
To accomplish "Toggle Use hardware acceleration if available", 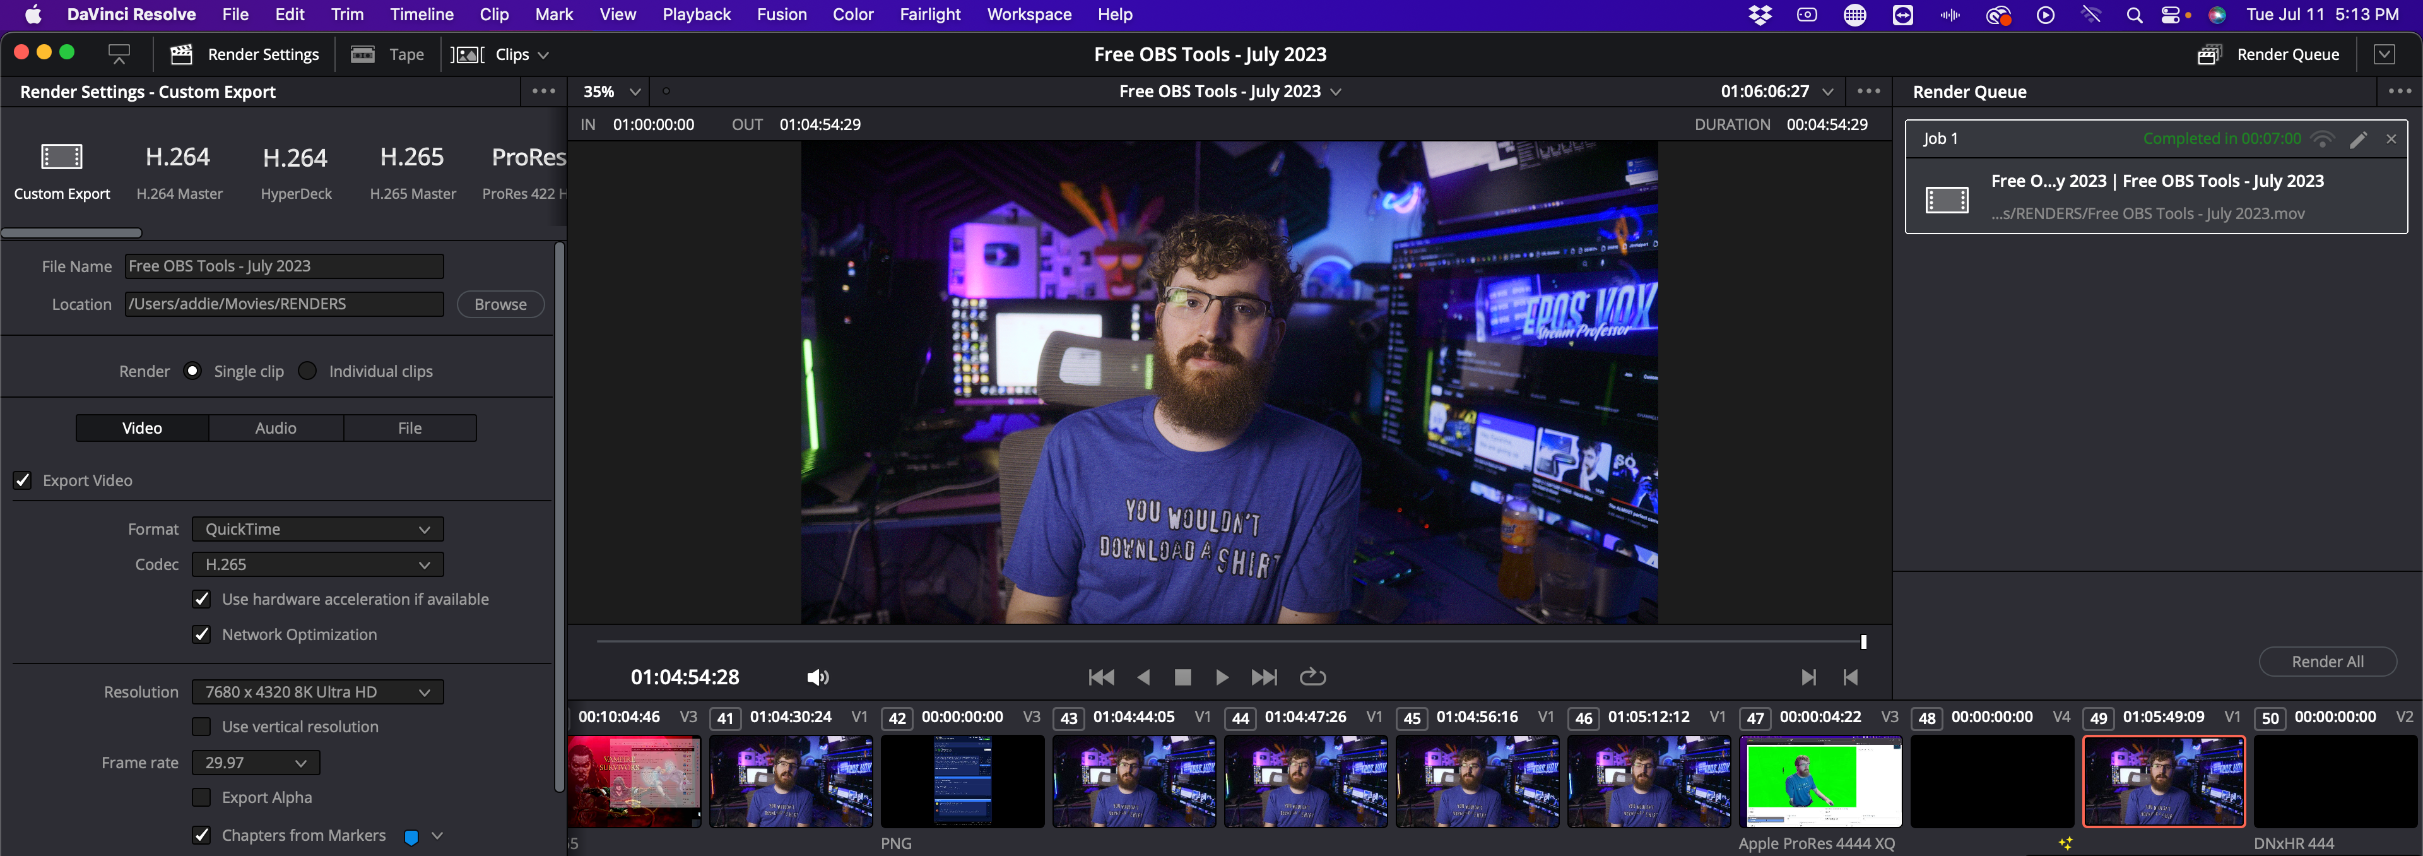I will [202, 599].
